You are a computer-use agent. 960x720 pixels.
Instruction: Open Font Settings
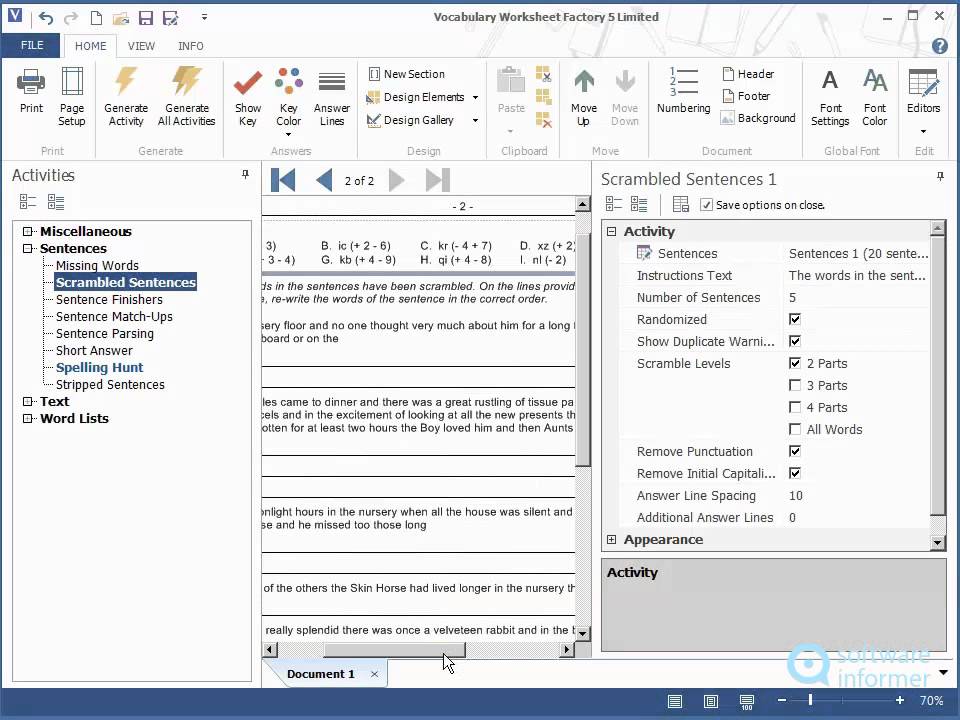coord(830,97)
